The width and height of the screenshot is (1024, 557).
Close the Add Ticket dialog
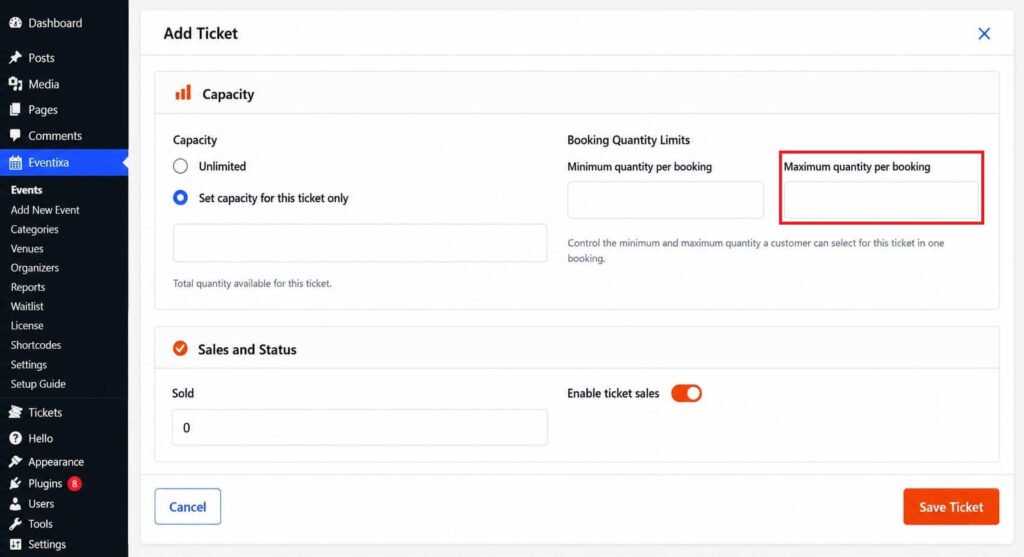pyautogui.click(x=984, y=33)
